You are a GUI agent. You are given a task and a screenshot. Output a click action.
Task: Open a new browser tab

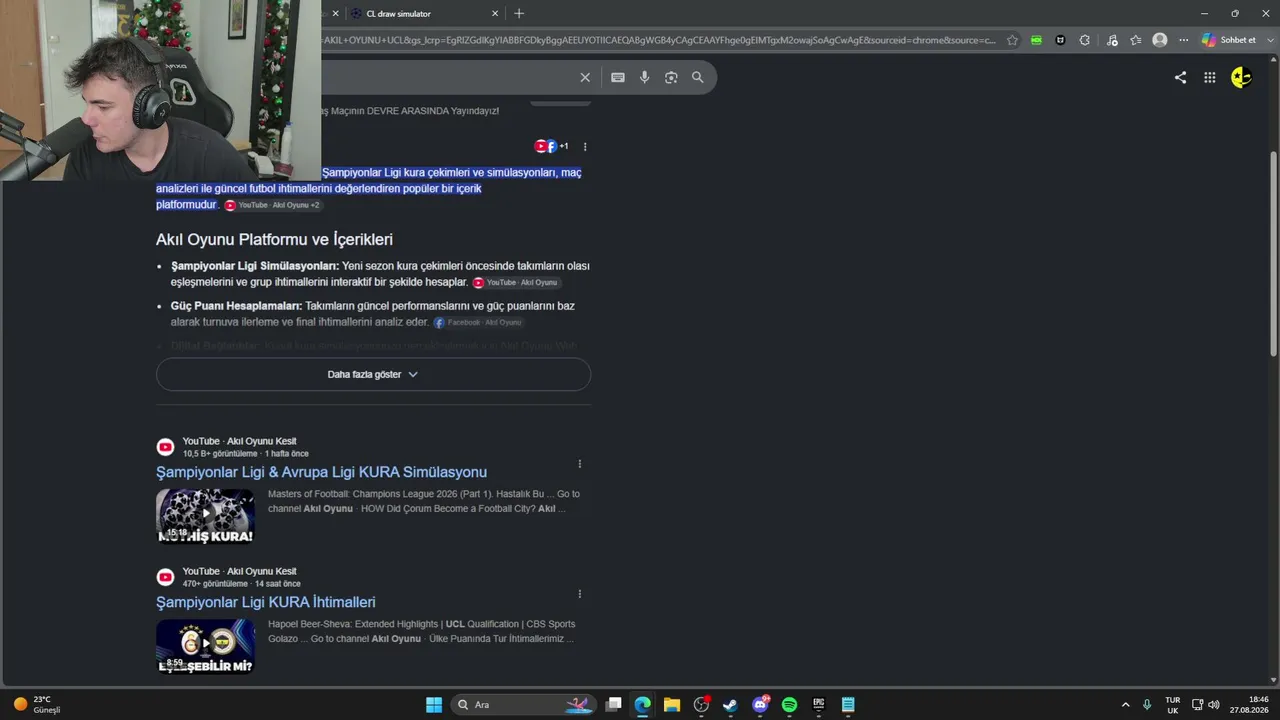click(x=518, y=13)
